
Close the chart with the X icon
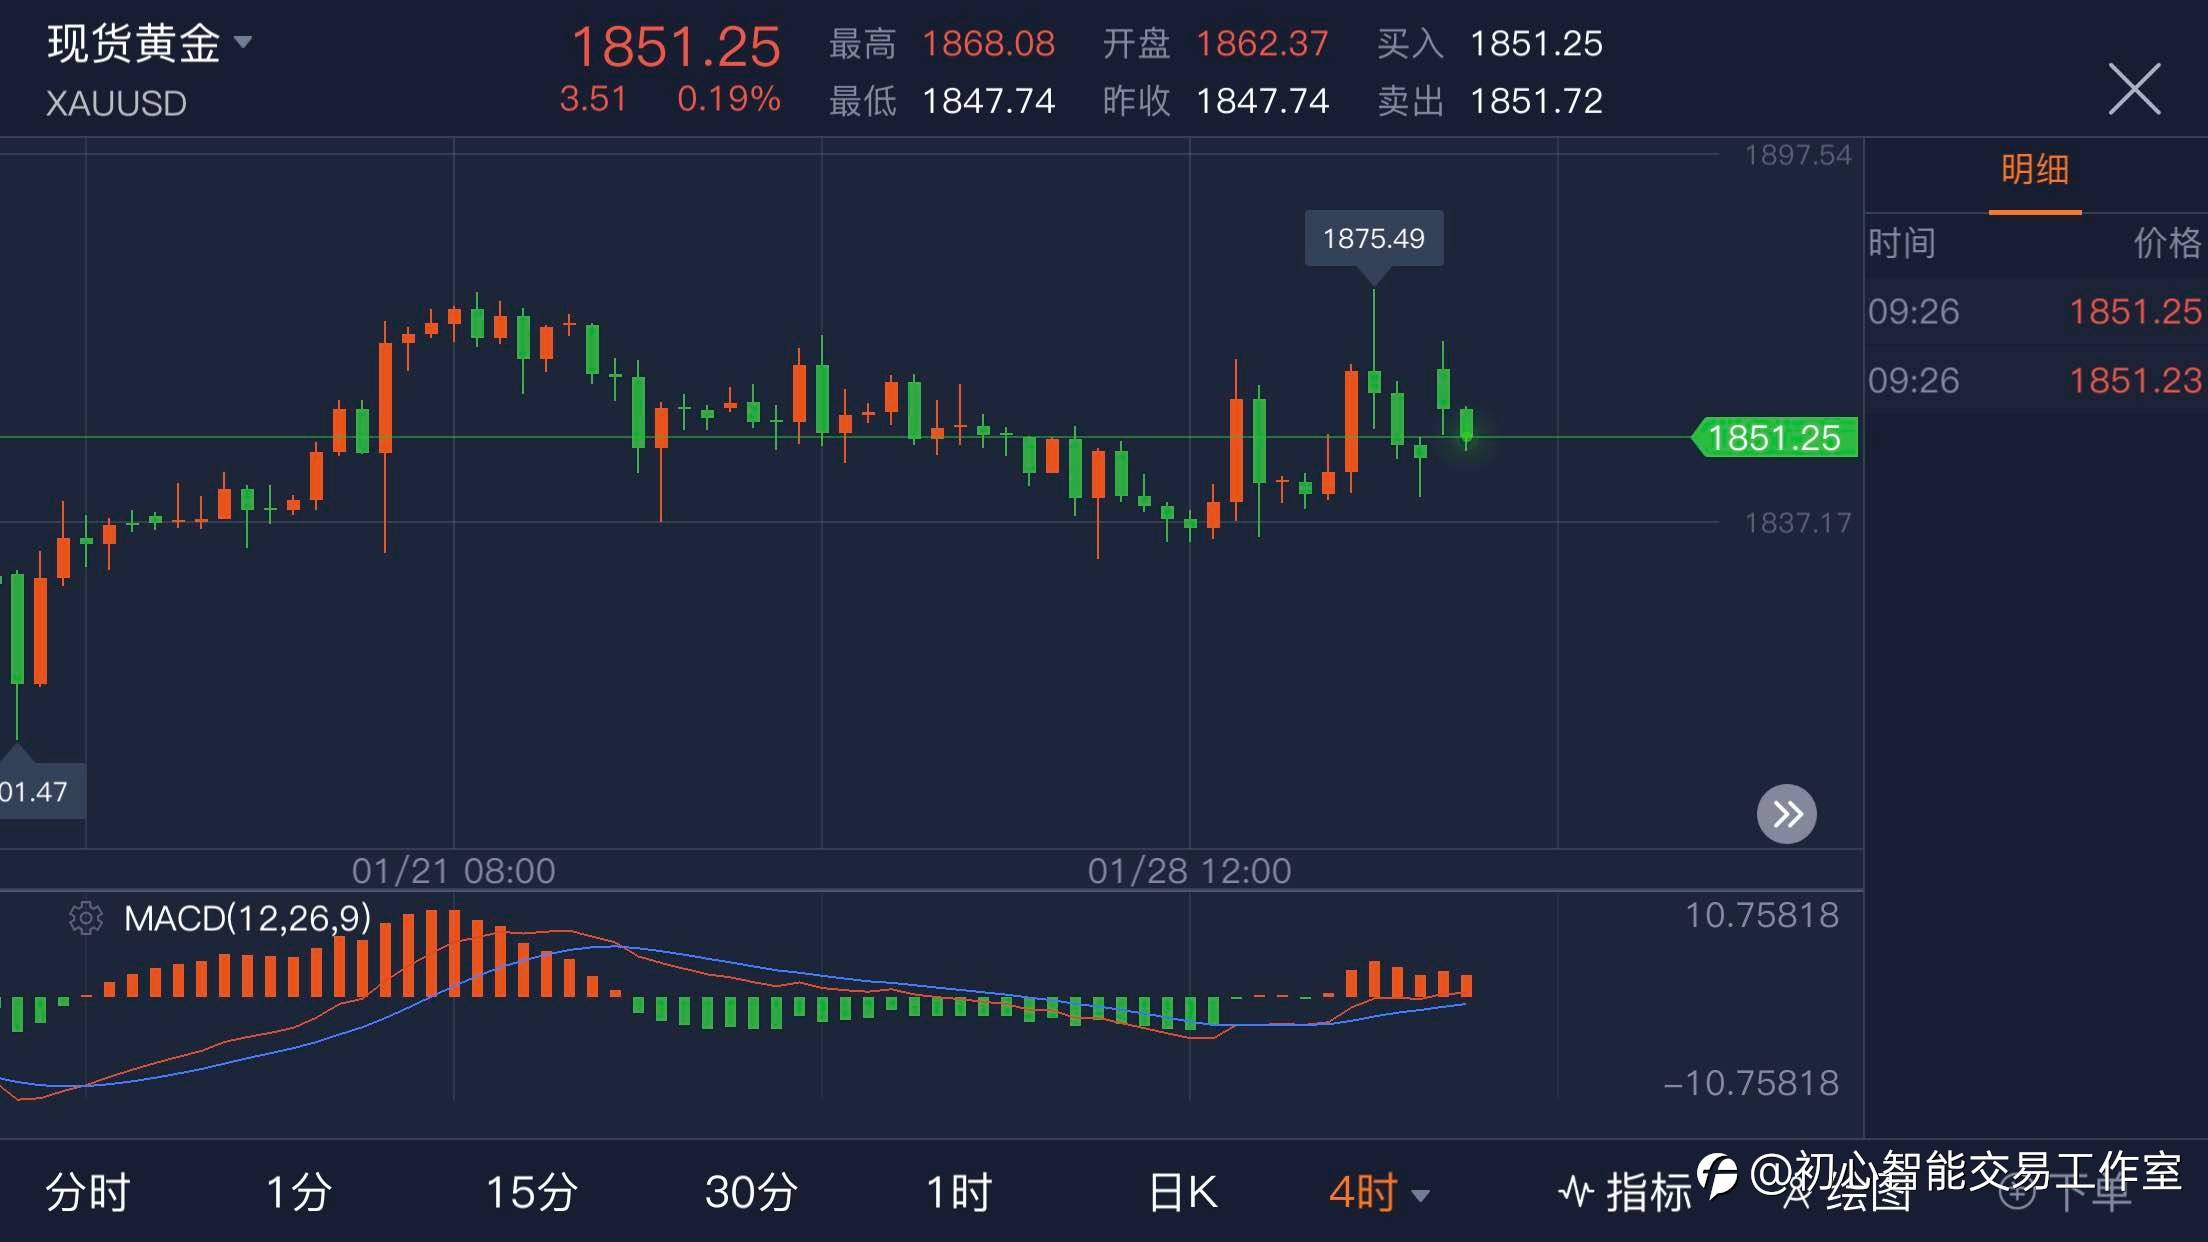[x=2134, y=89]
